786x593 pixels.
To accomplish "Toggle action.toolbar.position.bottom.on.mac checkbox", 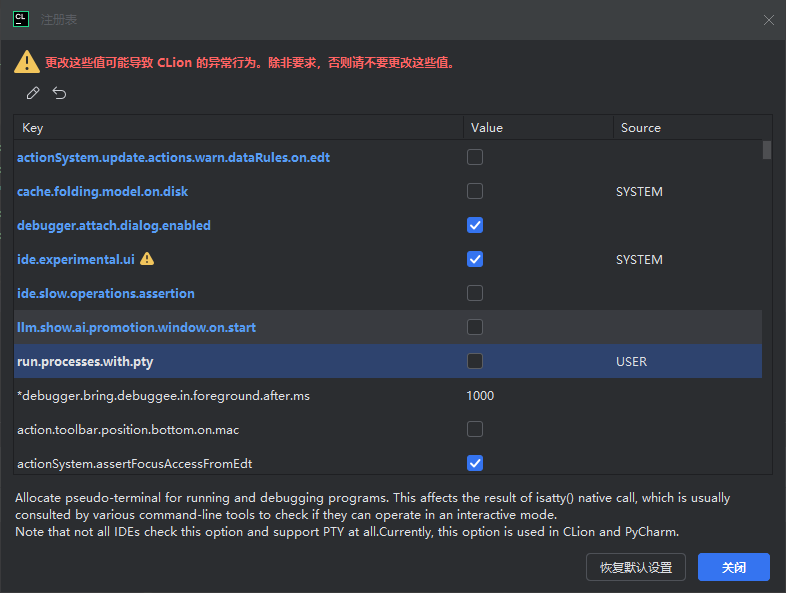I will pos(475,429).
